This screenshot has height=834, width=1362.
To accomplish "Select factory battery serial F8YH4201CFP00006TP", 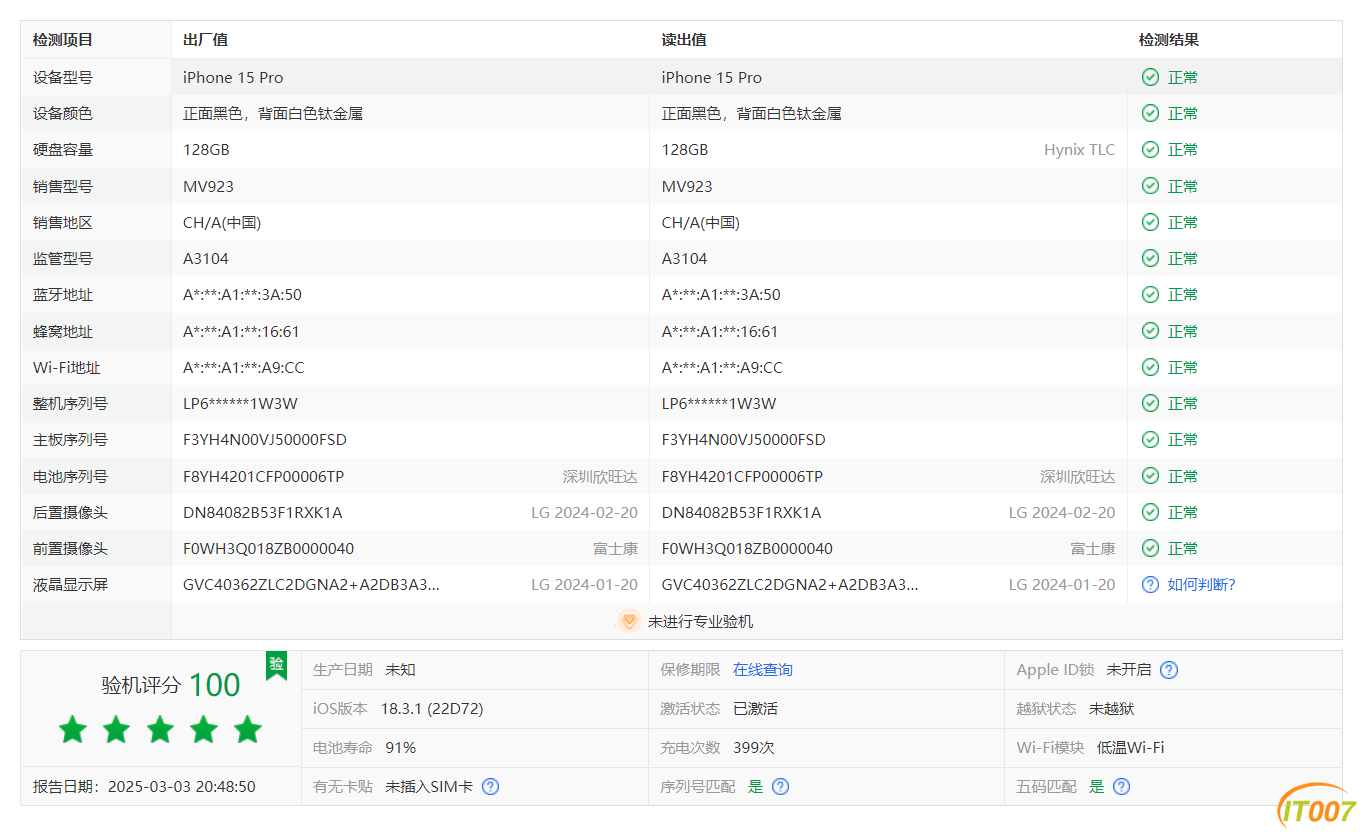I will (263, 476).
